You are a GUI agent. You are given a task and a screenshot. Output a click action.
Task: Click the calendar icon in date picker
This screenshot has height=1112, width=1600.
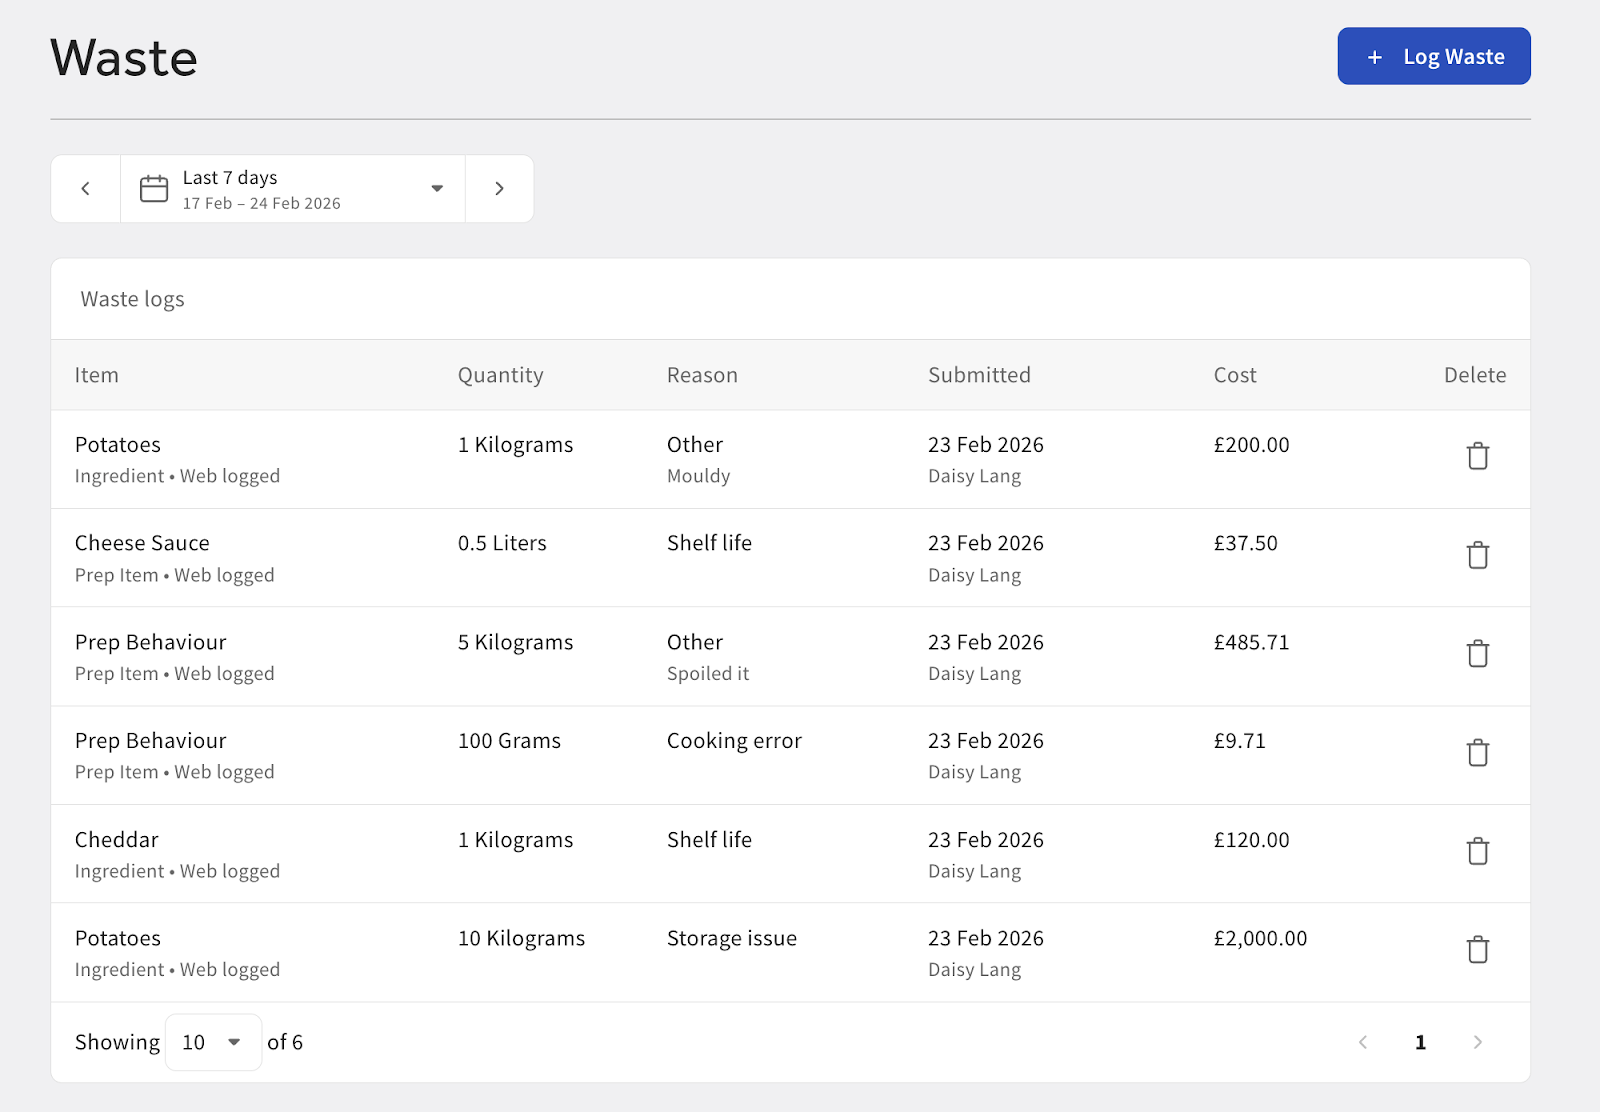[154, 189]
